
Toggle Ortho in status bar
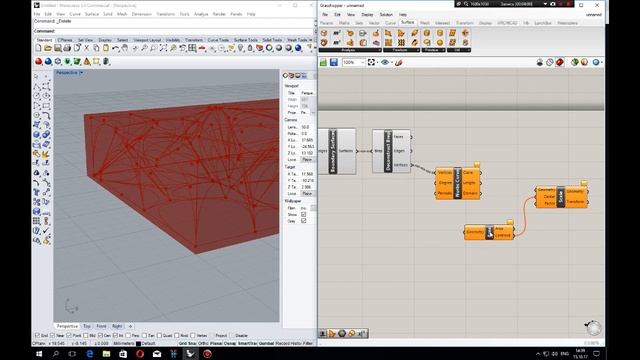pyautogui.click(x=203, y=343)
